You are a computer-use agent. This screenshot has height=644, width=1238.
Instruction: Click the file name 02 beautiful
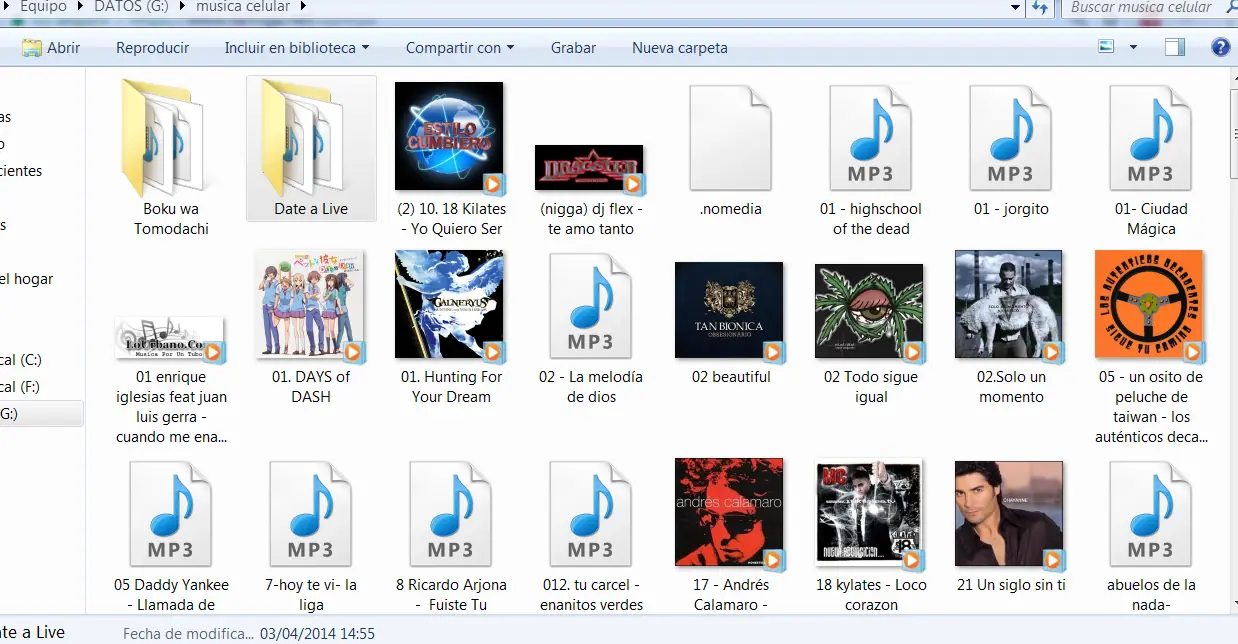731,377
